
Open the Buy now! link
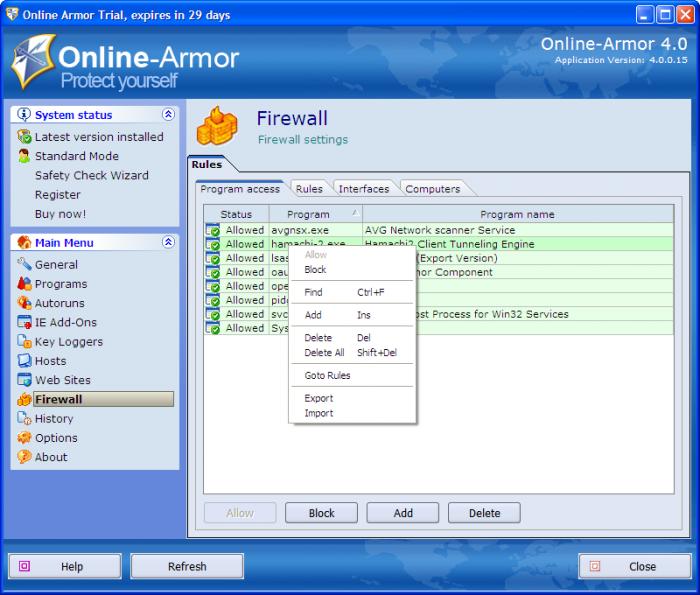(60, 214)
